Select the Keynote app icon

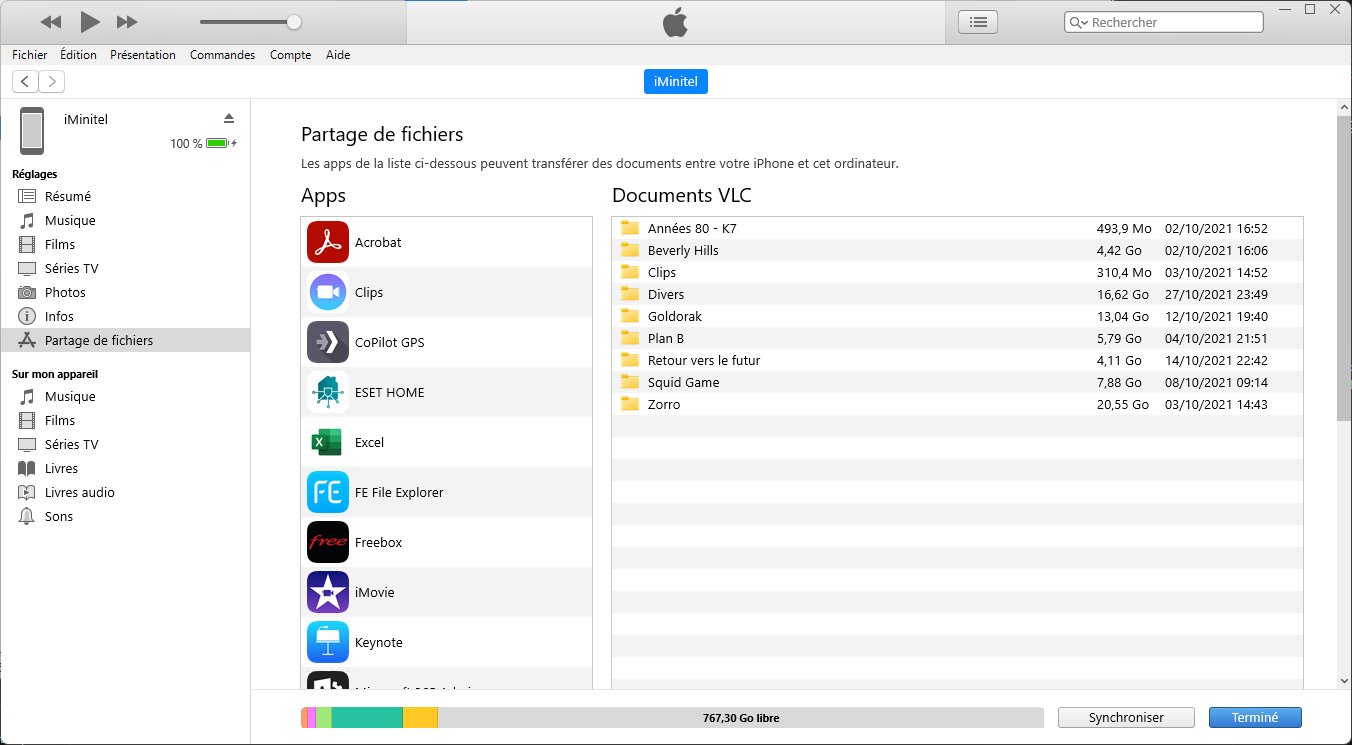328,642
